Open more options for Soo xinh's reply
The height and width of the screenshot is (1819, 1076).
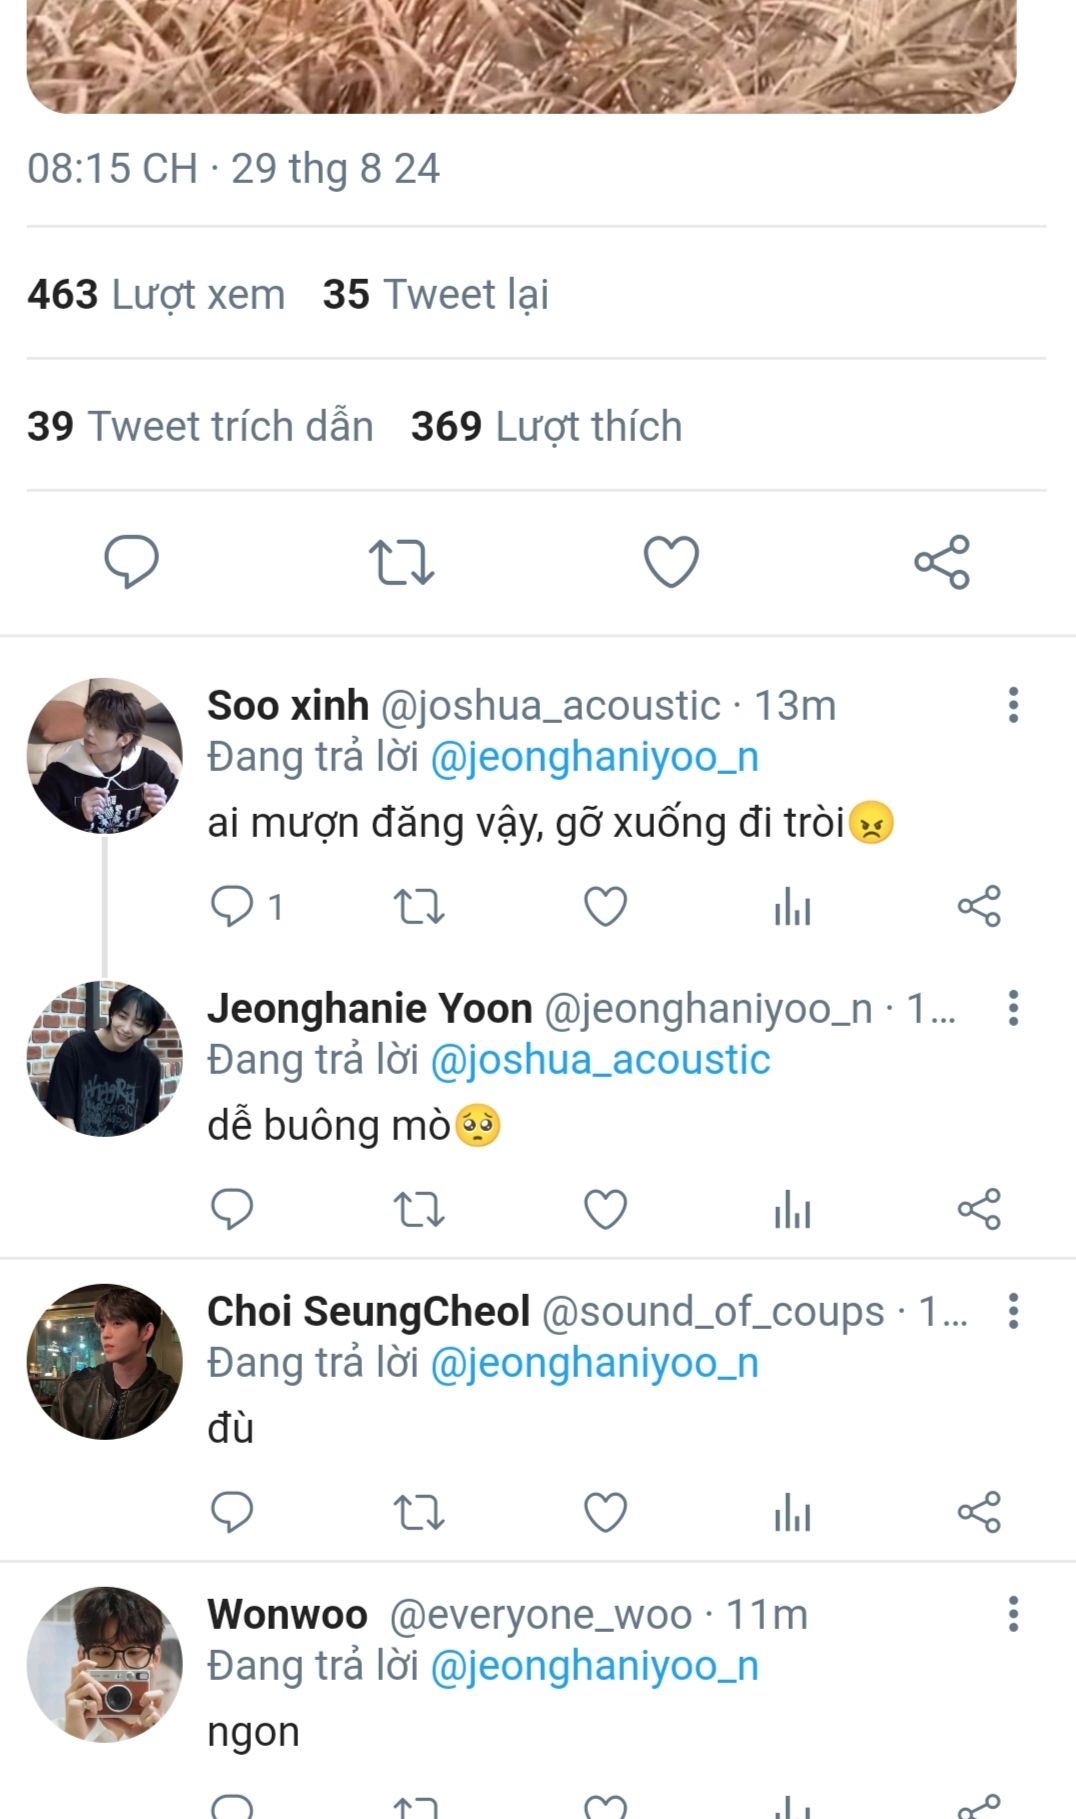(x=1013, y=705)
